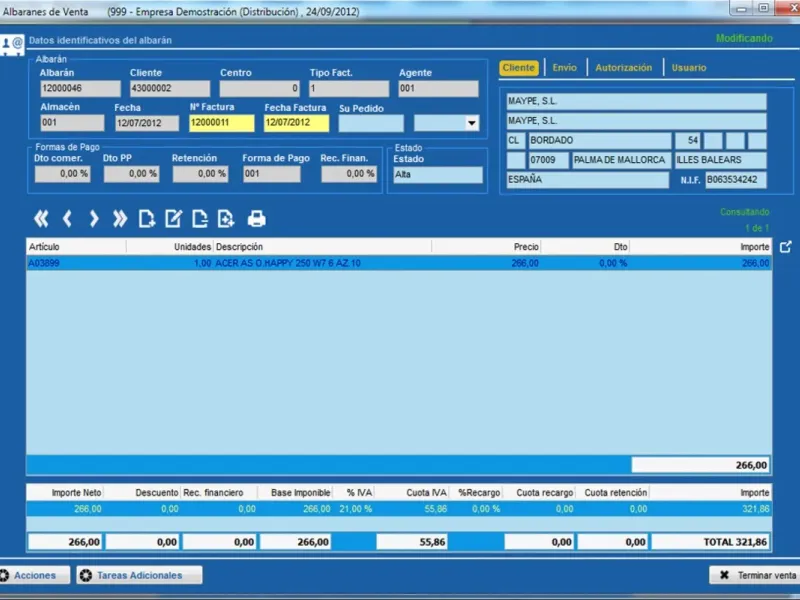The image size is (800, 600).
Task: Click the Estado field showing Alta
Action: coord(438,174)
